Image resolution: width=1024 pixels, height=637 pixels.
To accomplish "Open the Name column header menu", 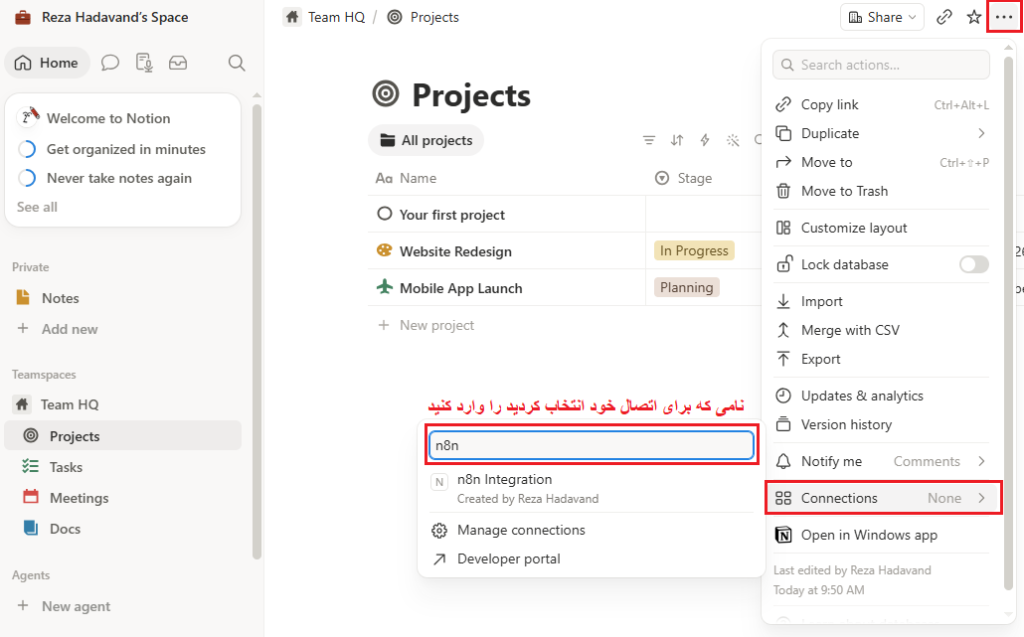I will 406,178.
